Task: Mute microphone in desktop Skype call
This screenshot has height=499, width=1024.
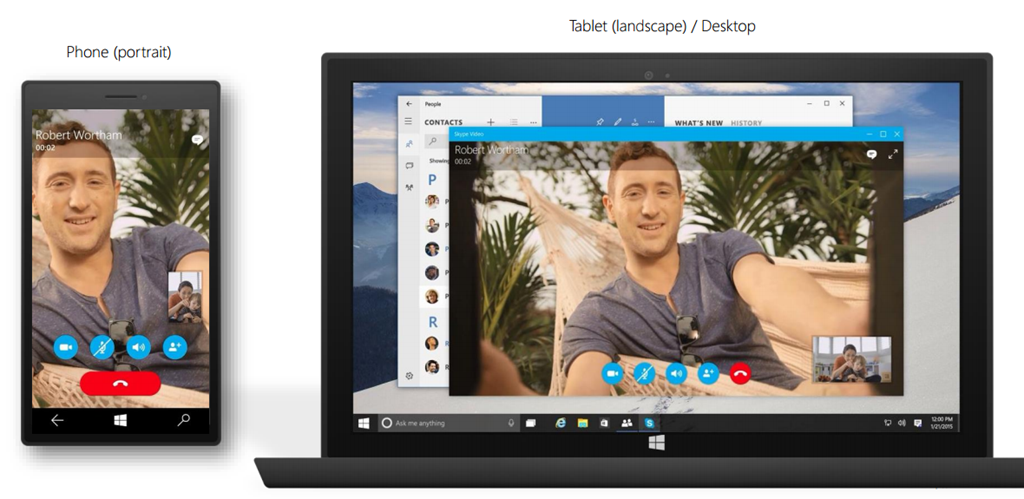Action: (x=645, y=373)
